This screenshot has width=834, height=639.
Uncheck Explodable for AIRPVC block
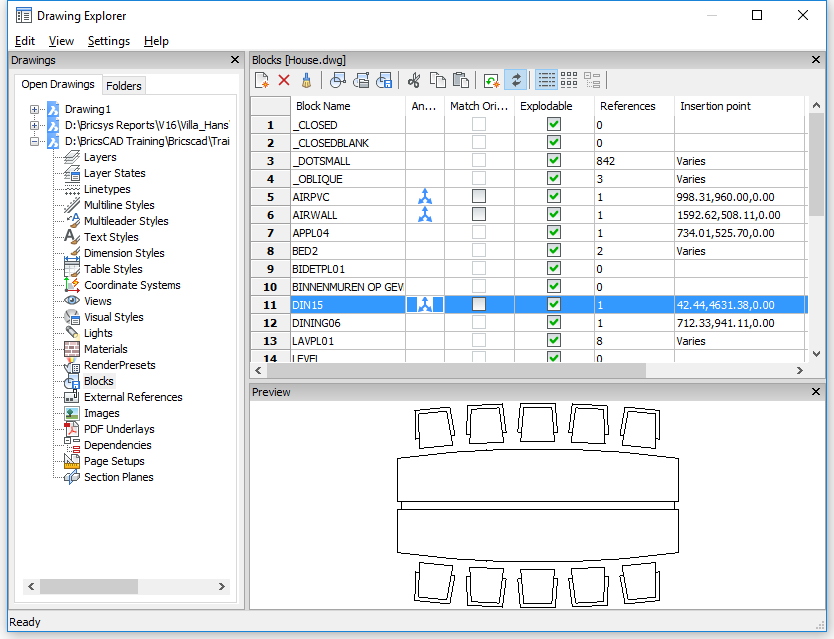(554, 197)
